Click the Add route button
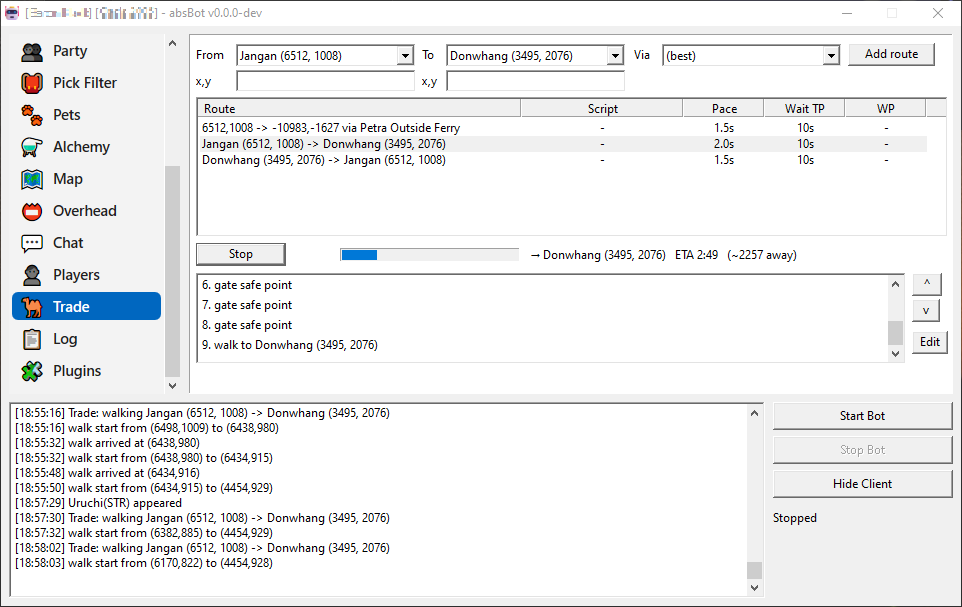Screen dimensions: 962x607 (x=891, y=54)
